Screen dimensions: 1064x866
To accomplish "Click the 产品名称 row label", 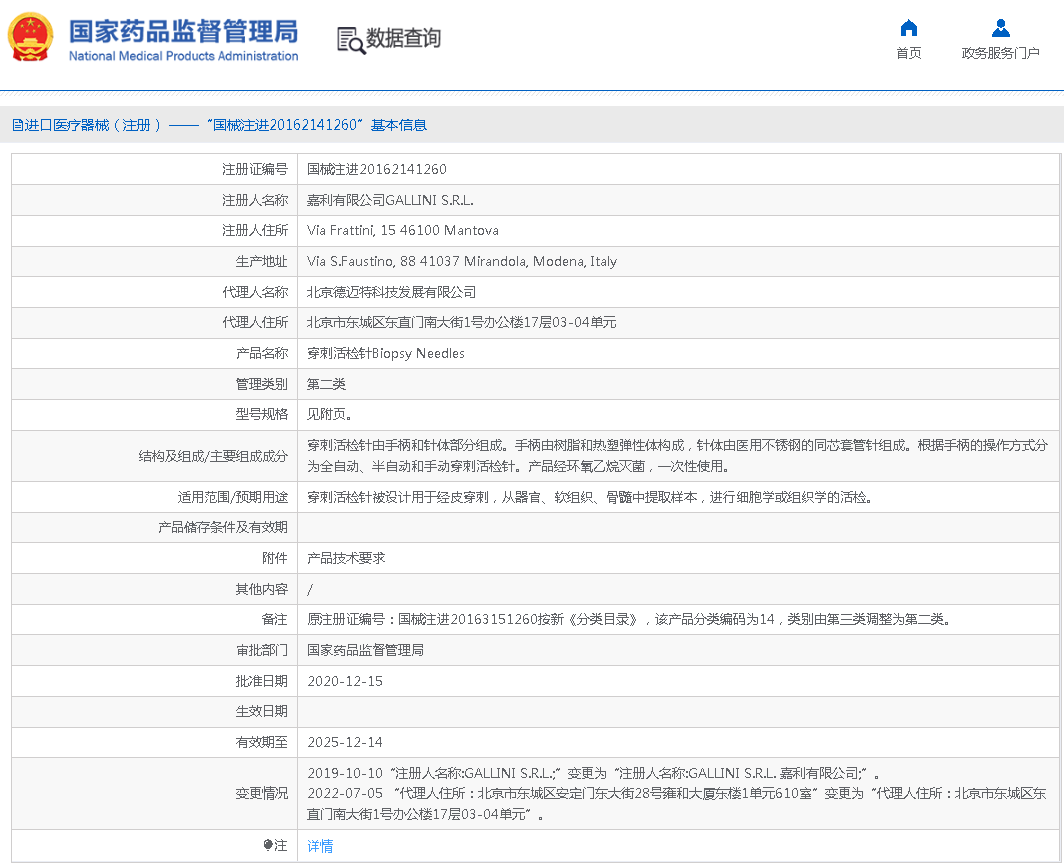I will tap(262, 354).
